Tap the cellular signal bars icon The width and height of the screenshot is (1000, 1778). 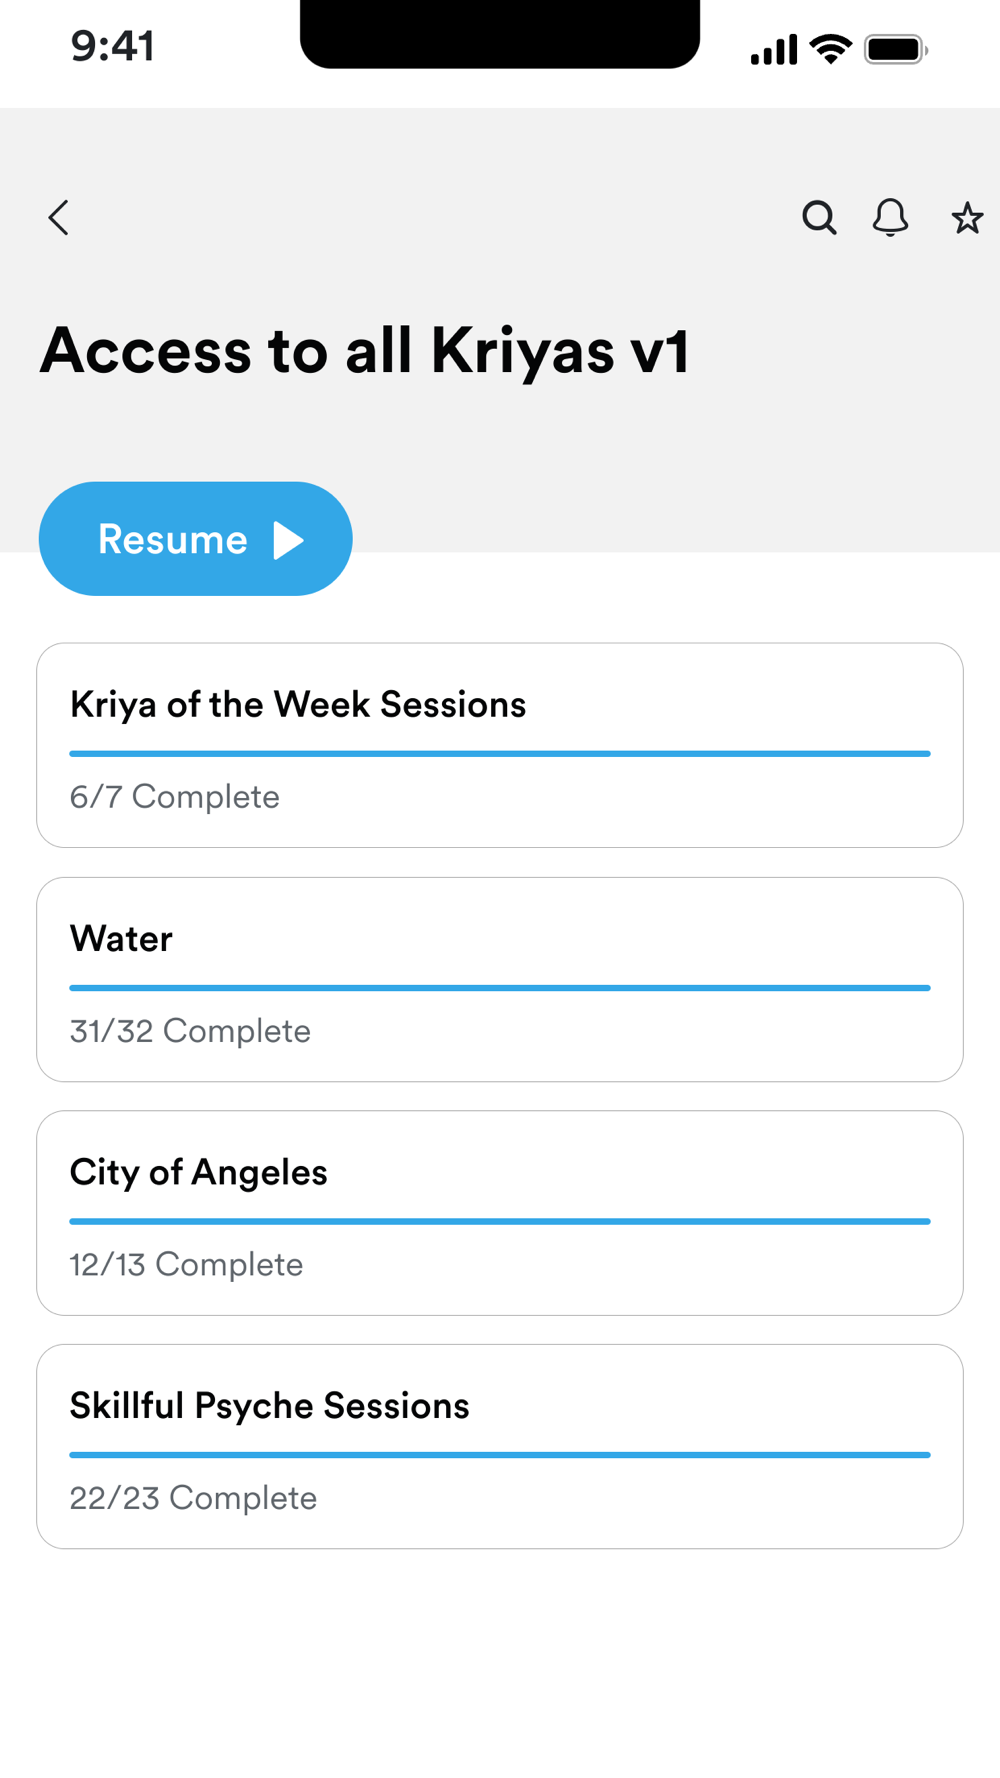click(774, 49)
